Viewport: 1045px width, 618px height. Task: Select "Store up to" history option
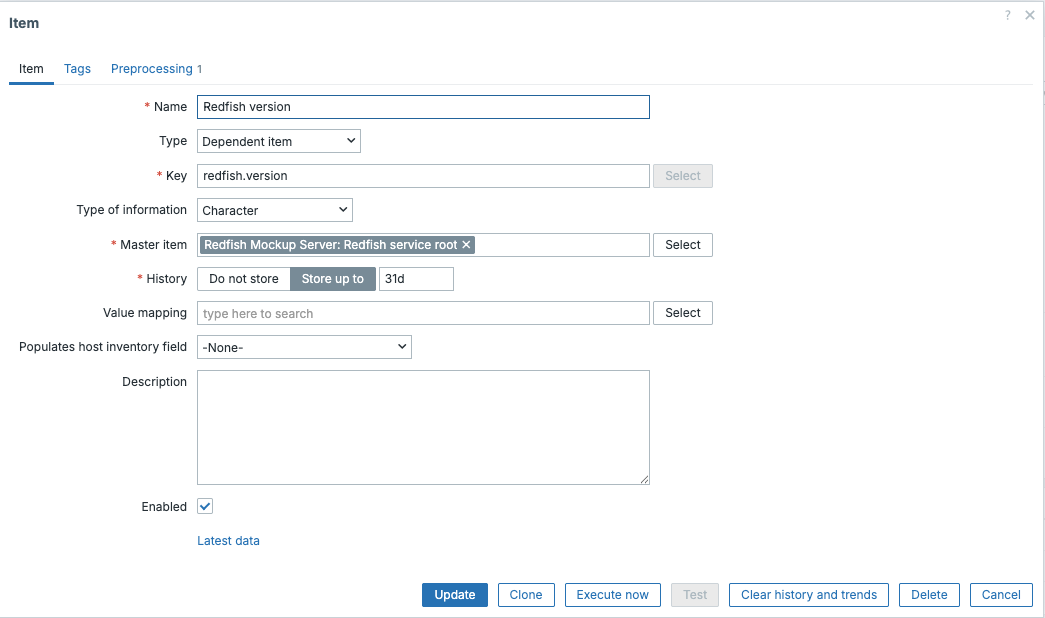(x=333, y=278)
